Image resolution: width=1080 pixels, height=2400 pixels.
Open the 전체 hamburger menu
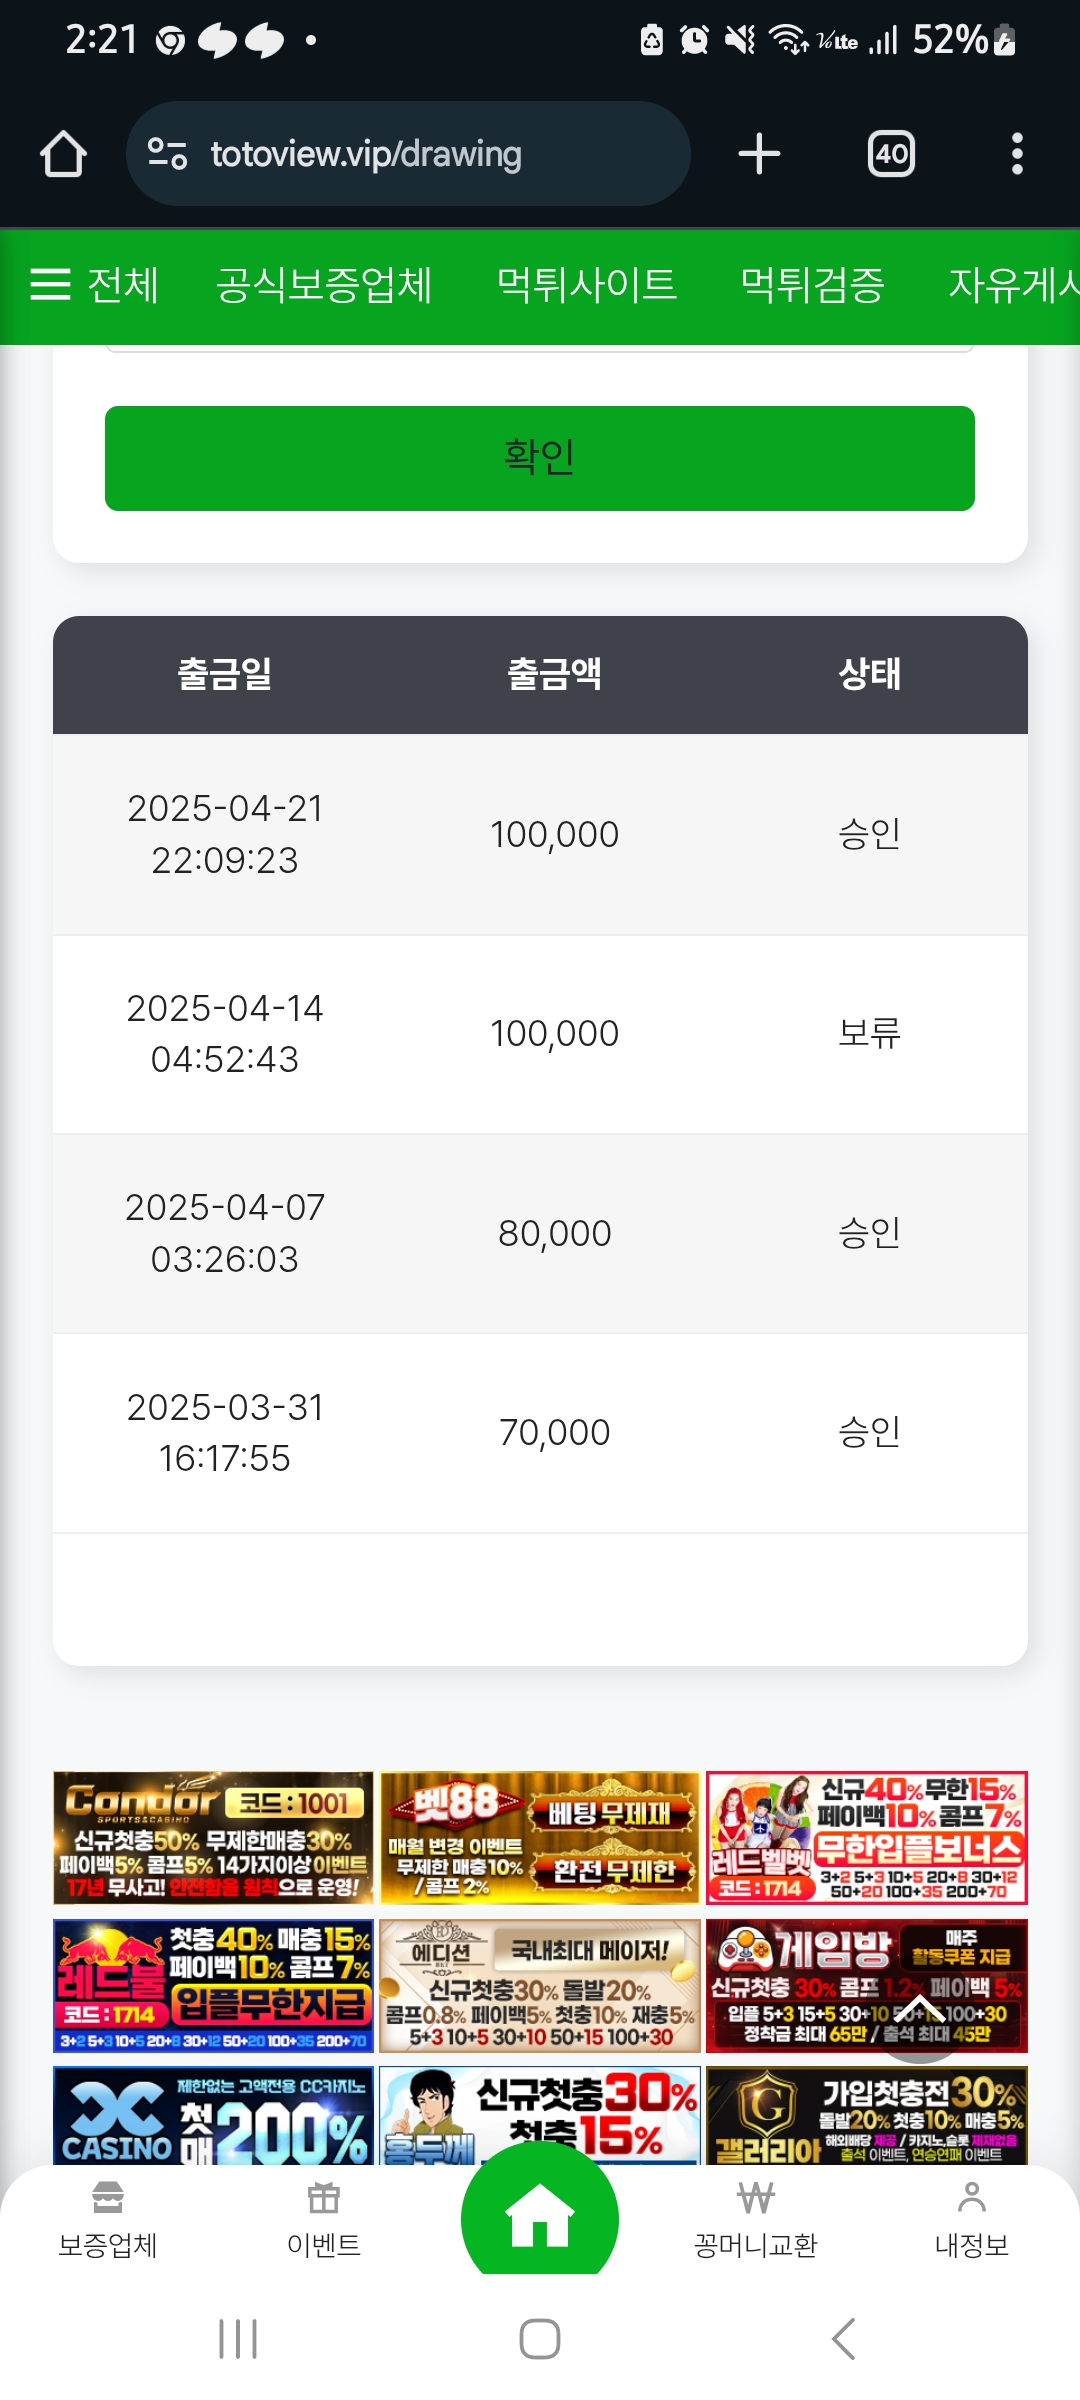[x=94, y=285]
